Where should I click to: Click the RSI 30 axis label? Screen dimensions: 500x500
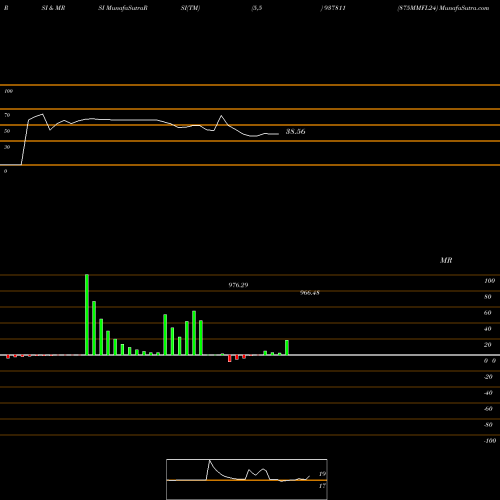7,147
